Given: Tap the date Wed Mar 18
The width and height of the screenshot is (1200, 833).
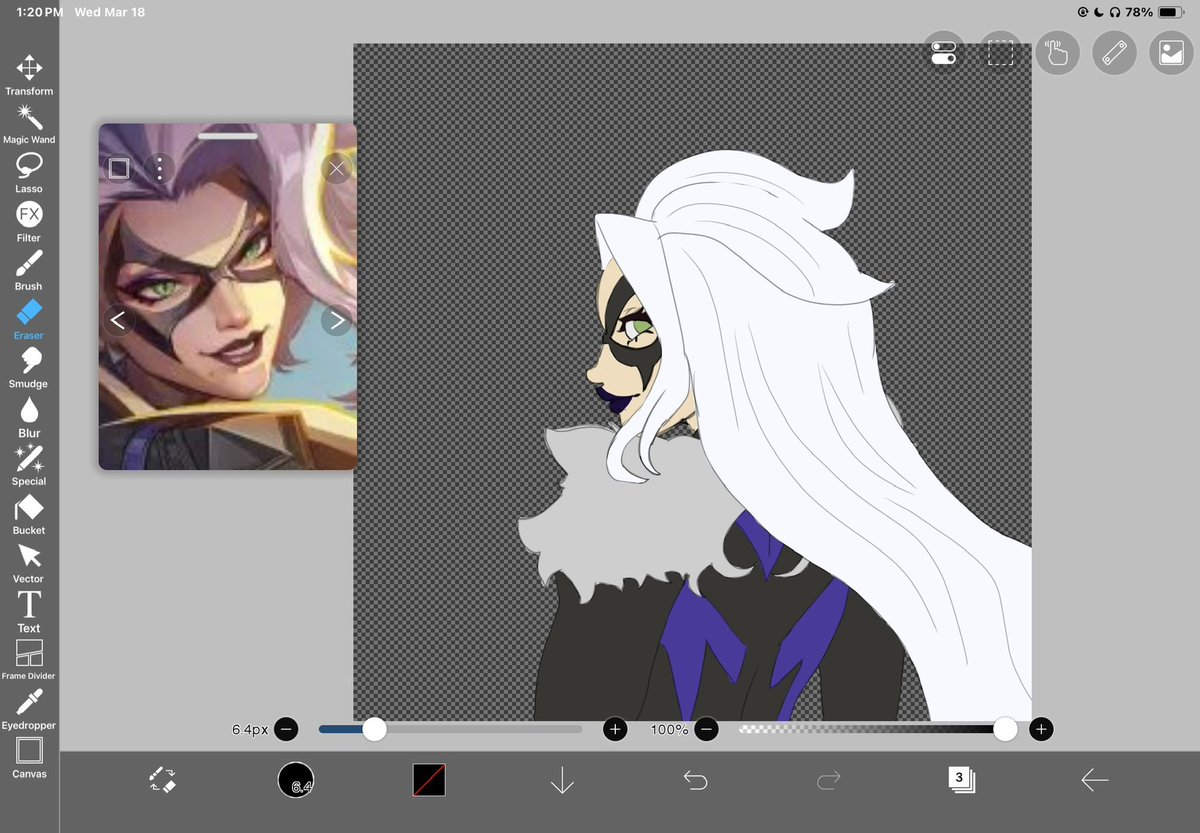Looking at the screenshot, I should click(109, 12).
